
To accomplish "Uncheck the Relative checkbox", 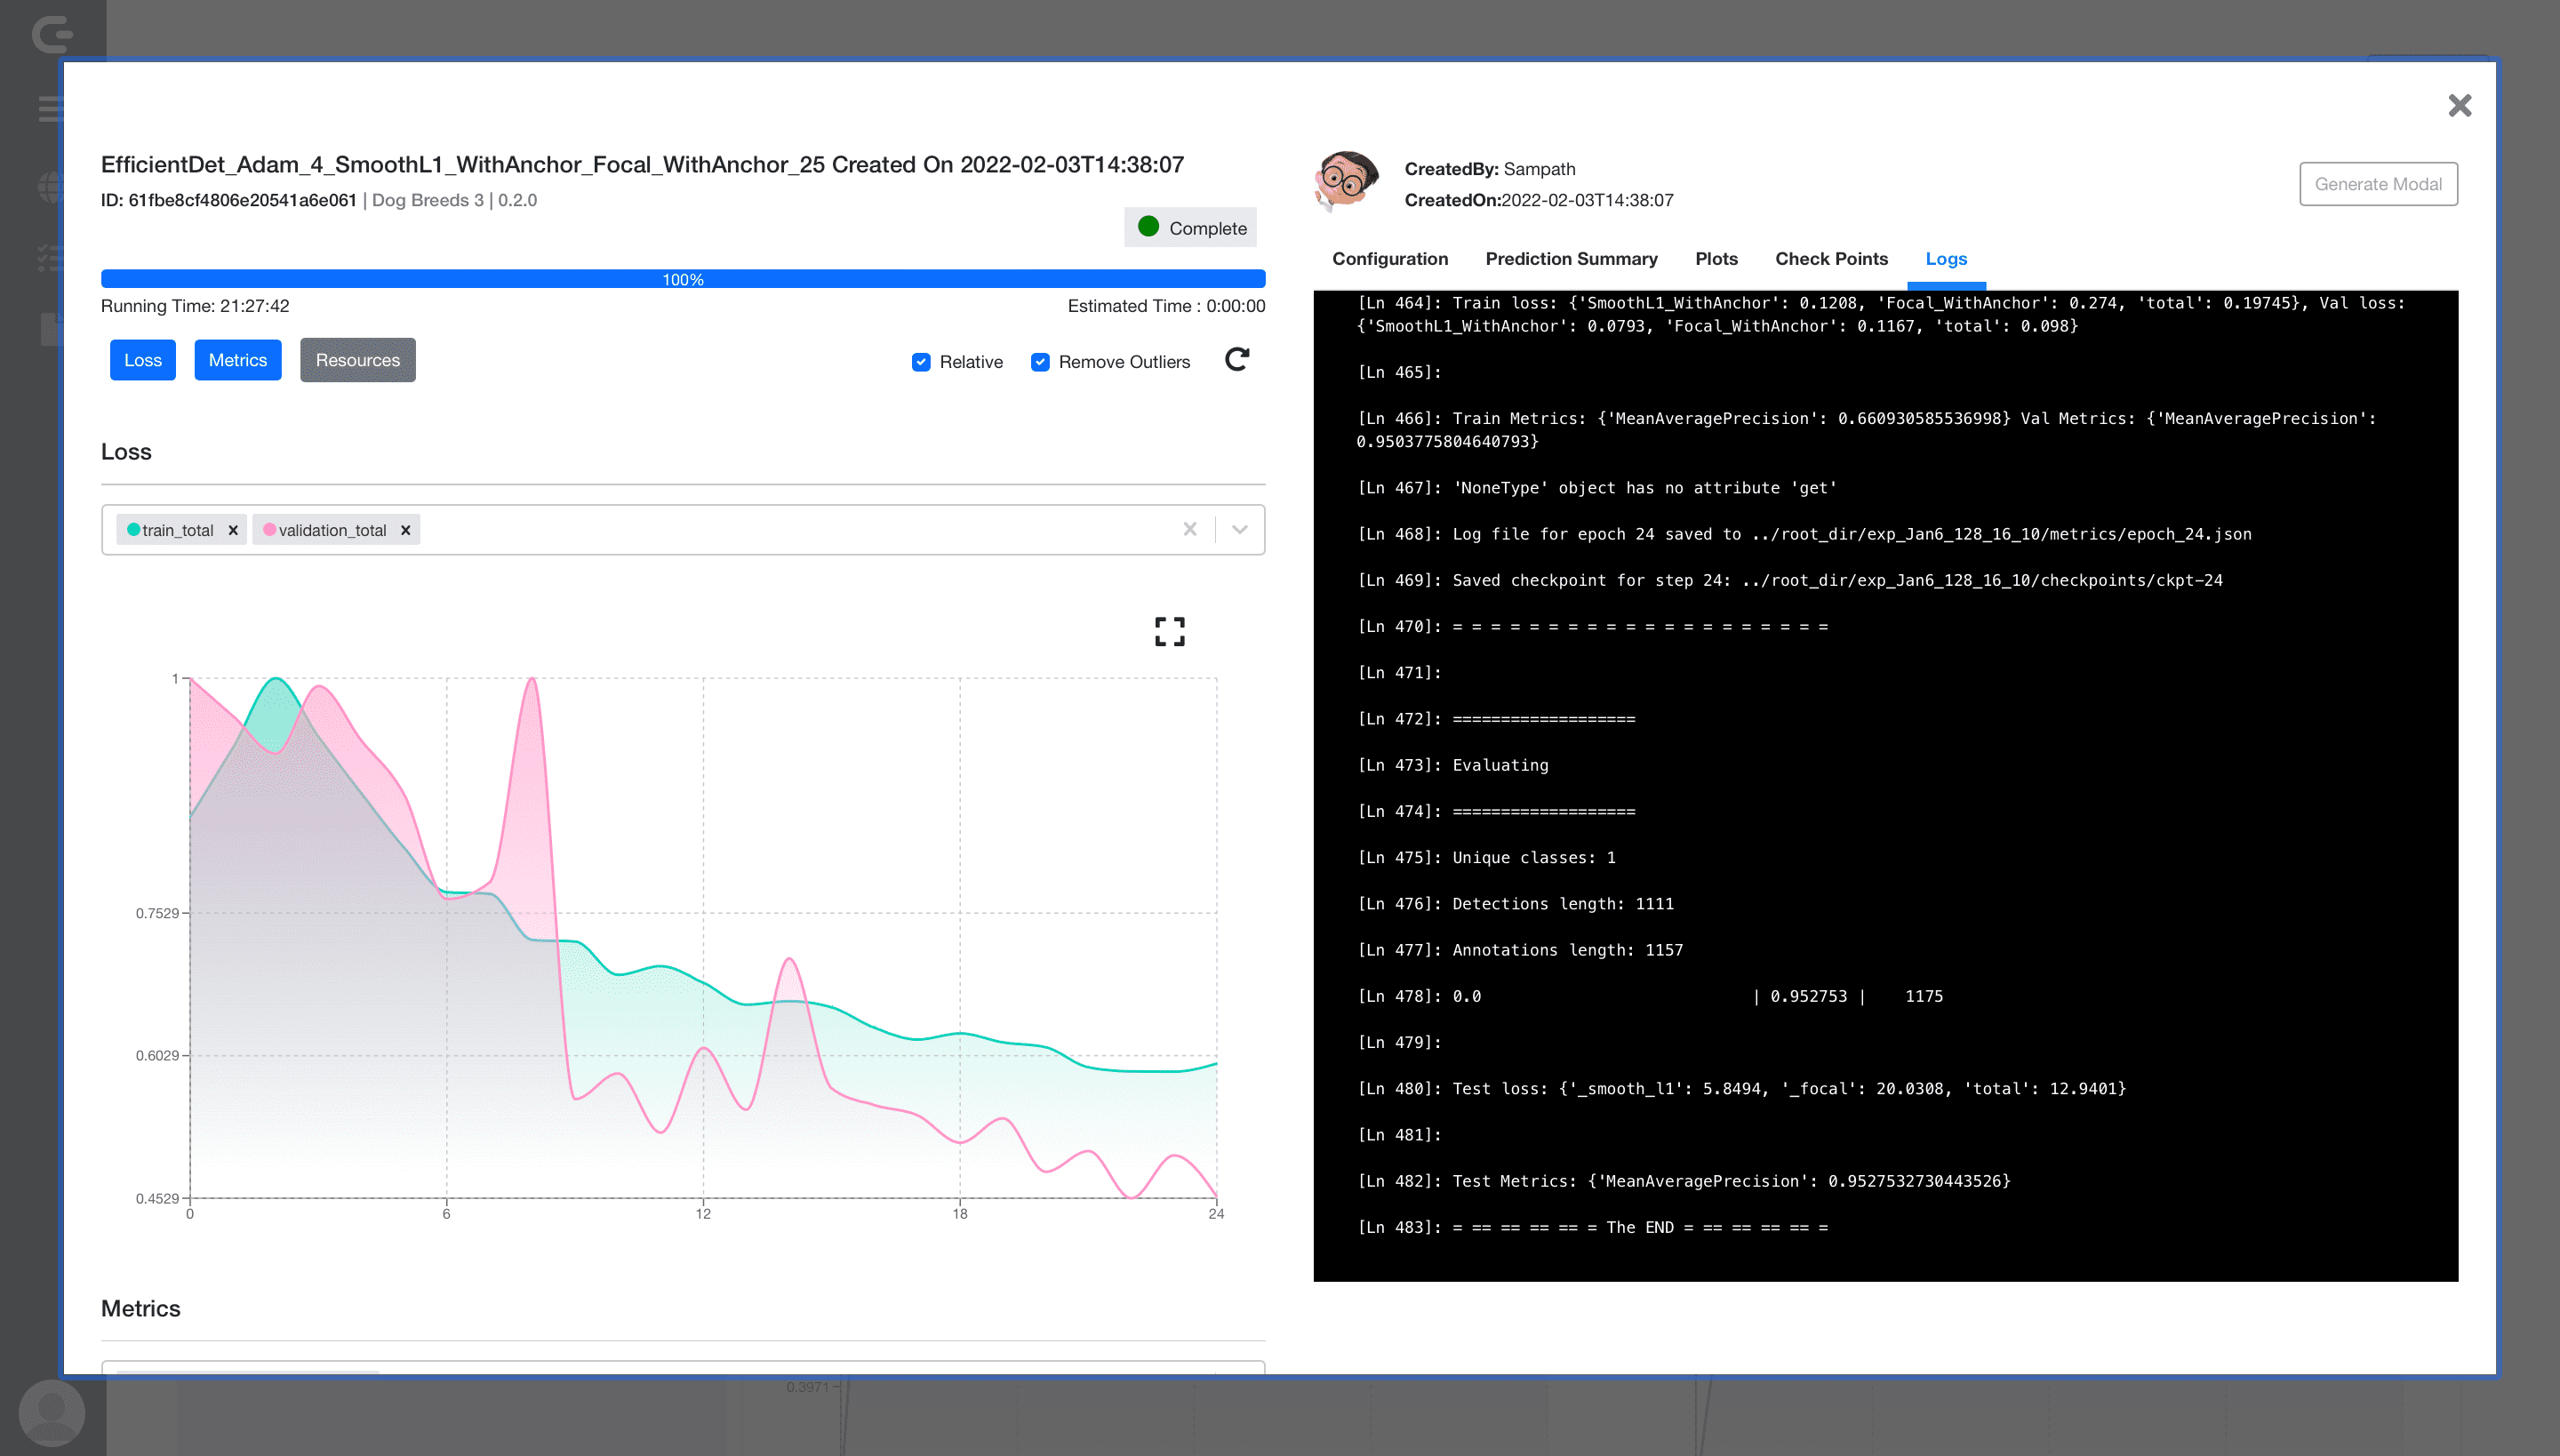I will tap(921, 362).
